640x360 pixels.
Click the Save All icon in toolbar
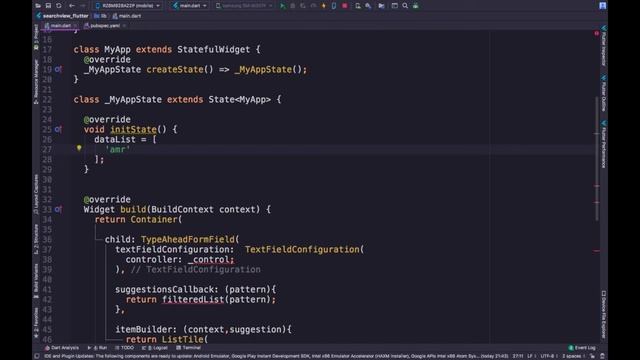point(48,6)
